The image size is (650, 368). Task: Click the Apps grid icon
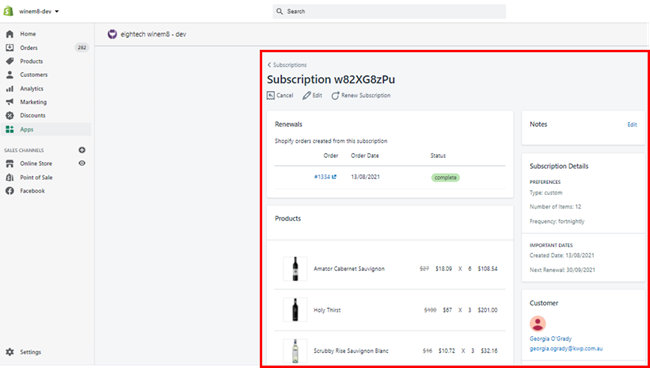click(10, 129)
